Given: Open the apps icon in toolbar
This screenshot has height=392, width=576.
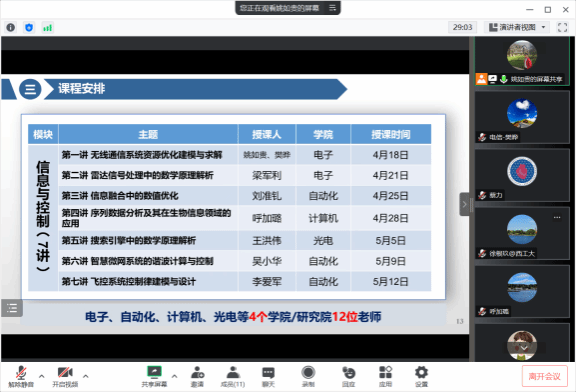Looking at the screenshot, I should [385, 376].
